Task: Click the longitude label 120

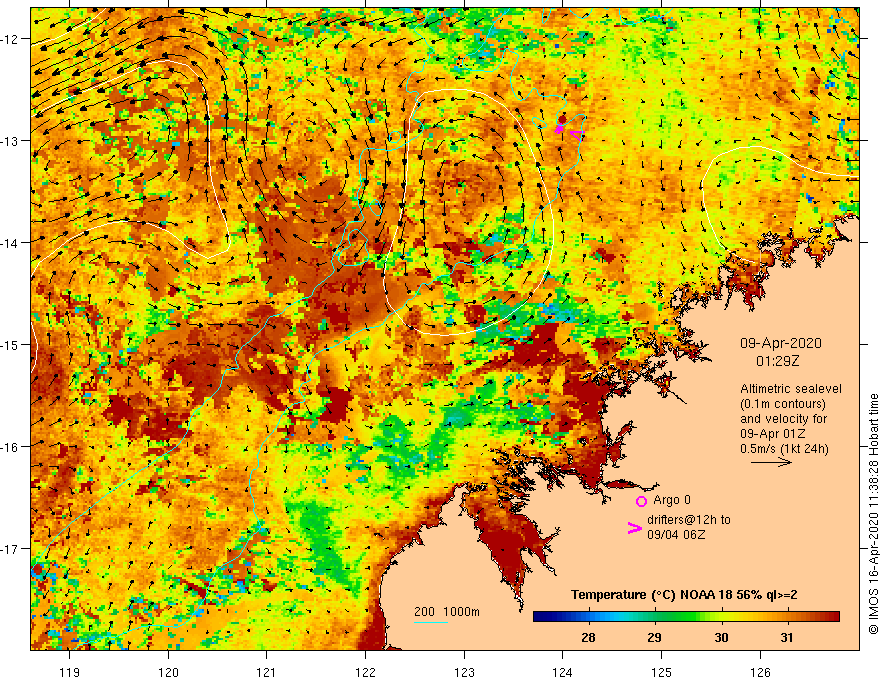Action: coord(168,672)
